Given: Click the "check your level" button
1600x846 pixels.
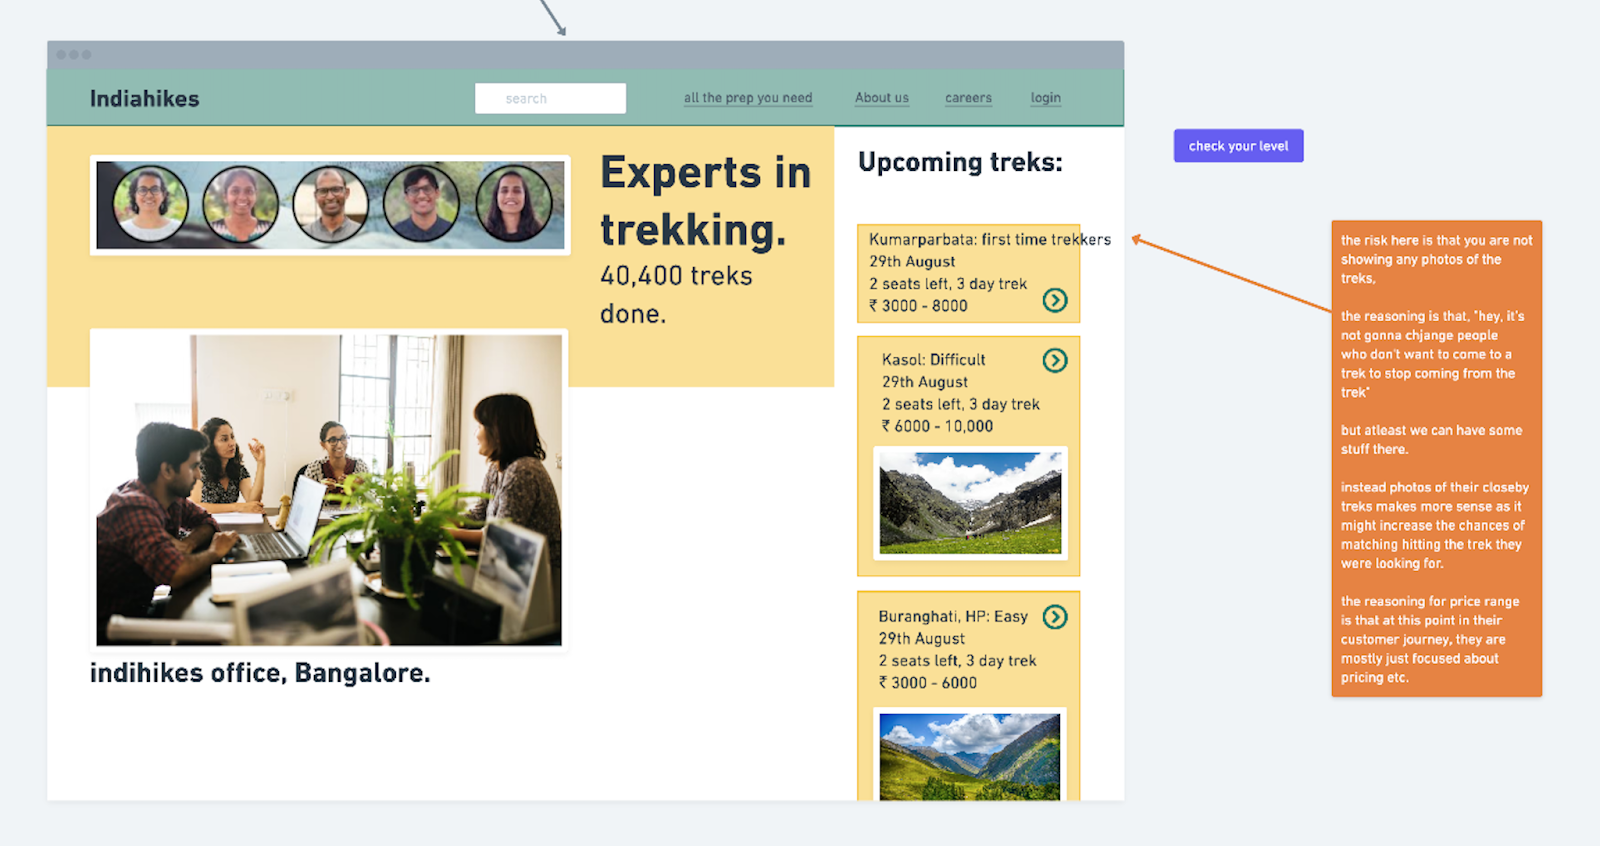Looking at the screenshot, I should [1239, 146].
